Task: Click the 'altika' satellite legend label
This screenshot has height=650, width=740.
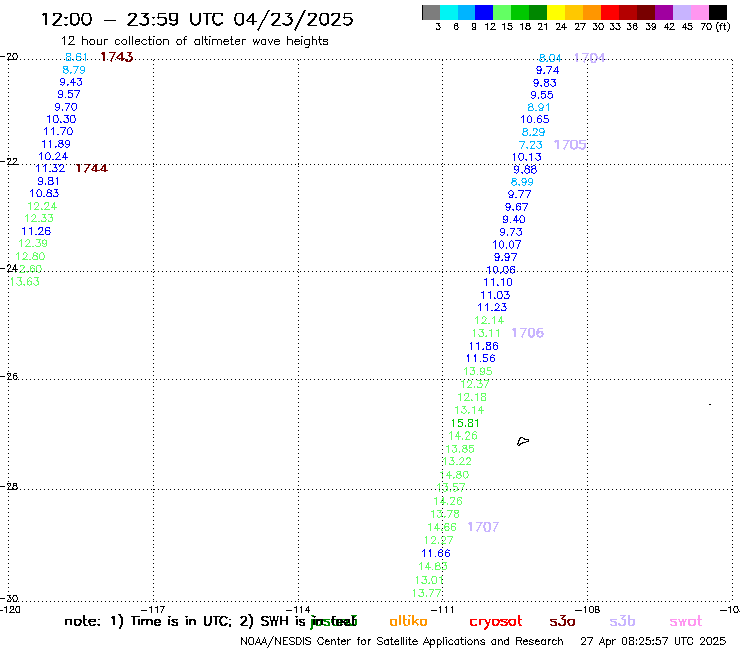Action: 408,621
